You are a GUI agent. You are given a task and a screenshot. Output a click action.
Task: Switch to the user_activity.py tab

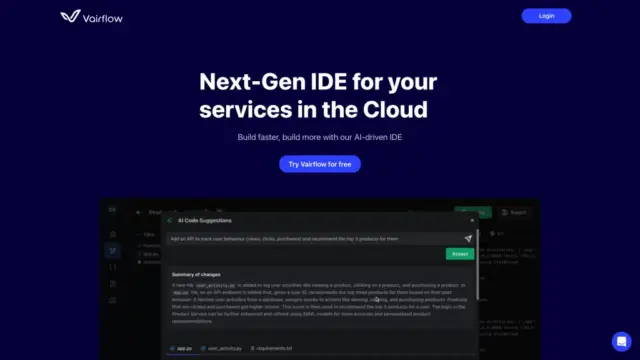[221, 349]
